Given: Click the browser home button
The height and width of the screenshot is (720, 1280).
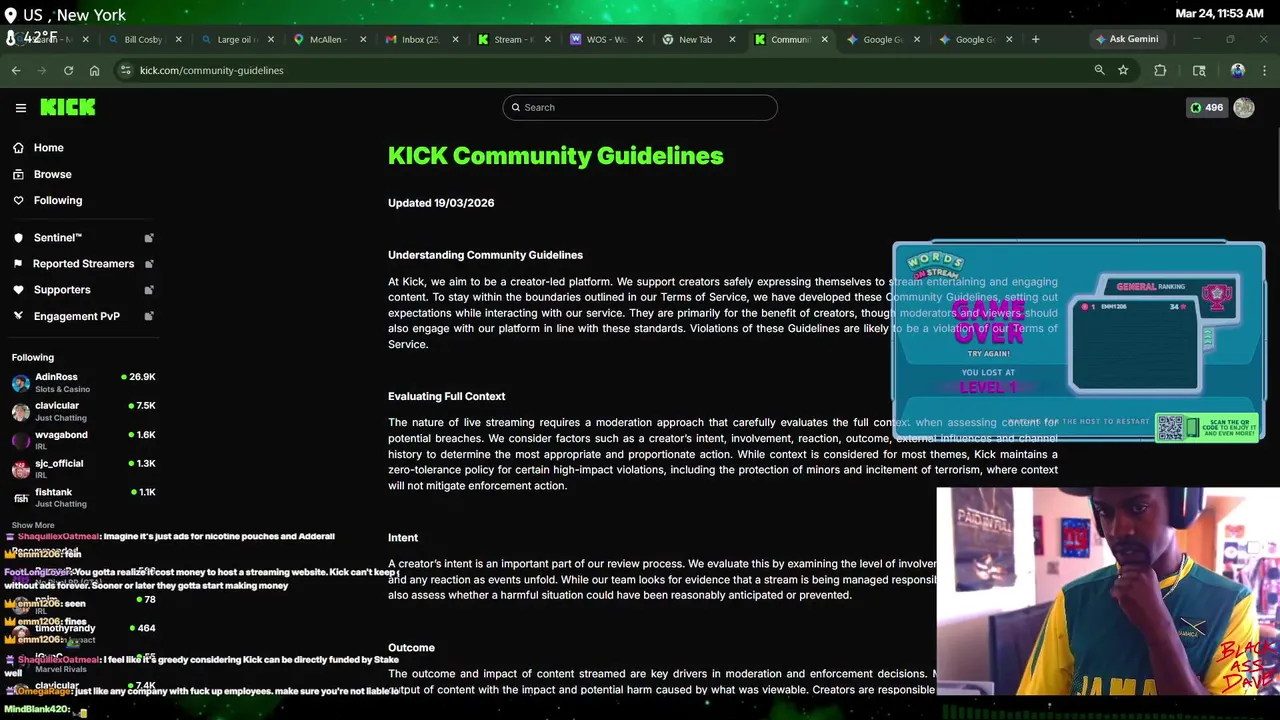Looking at the screenshot, I should 94,70.
